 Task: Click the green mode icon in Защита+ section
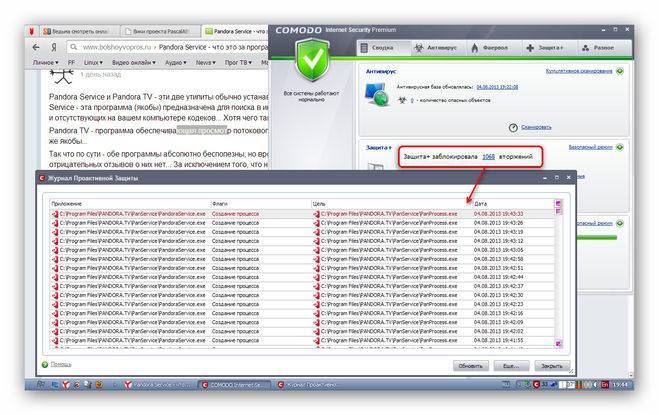click(620, 148)
